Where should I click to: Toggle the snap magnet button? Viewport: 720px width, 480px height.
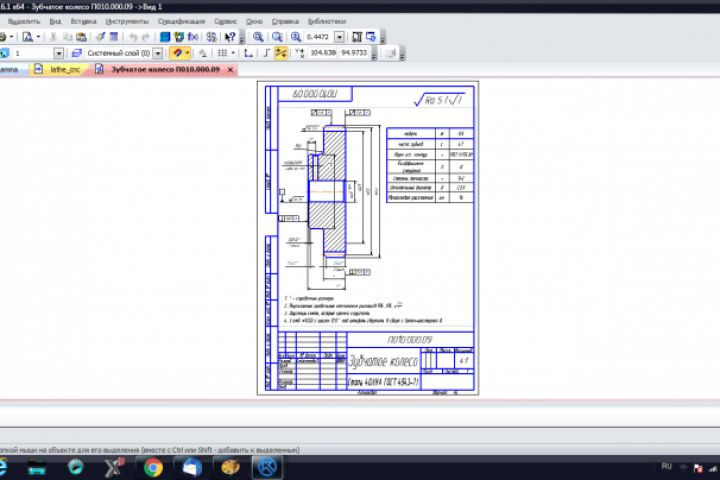pyautogui.click(x=179, y=52)
